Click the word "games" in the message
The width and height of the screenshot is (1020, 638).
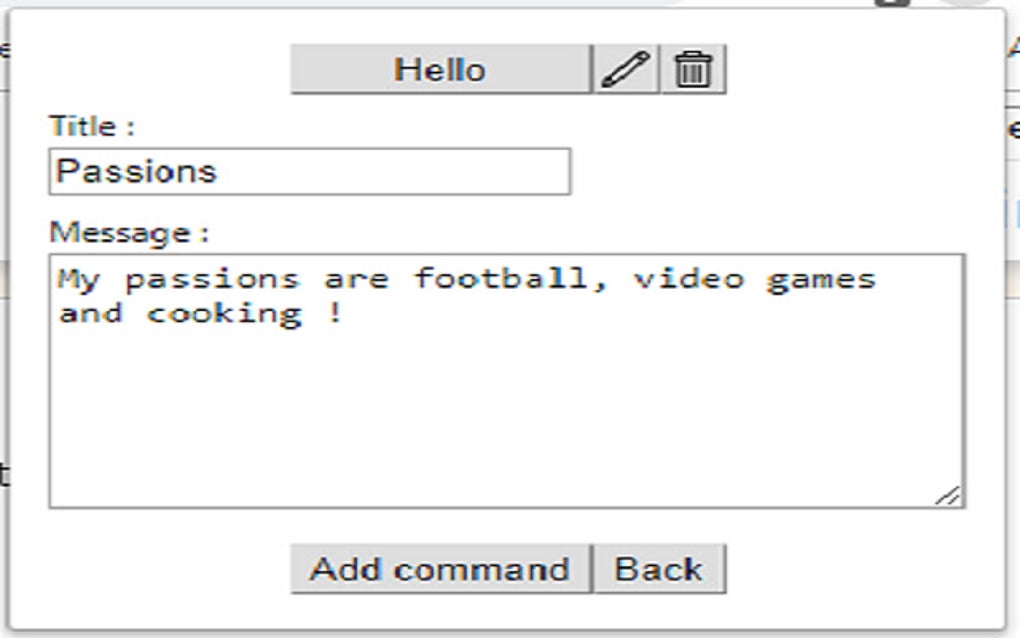point(821,278)
